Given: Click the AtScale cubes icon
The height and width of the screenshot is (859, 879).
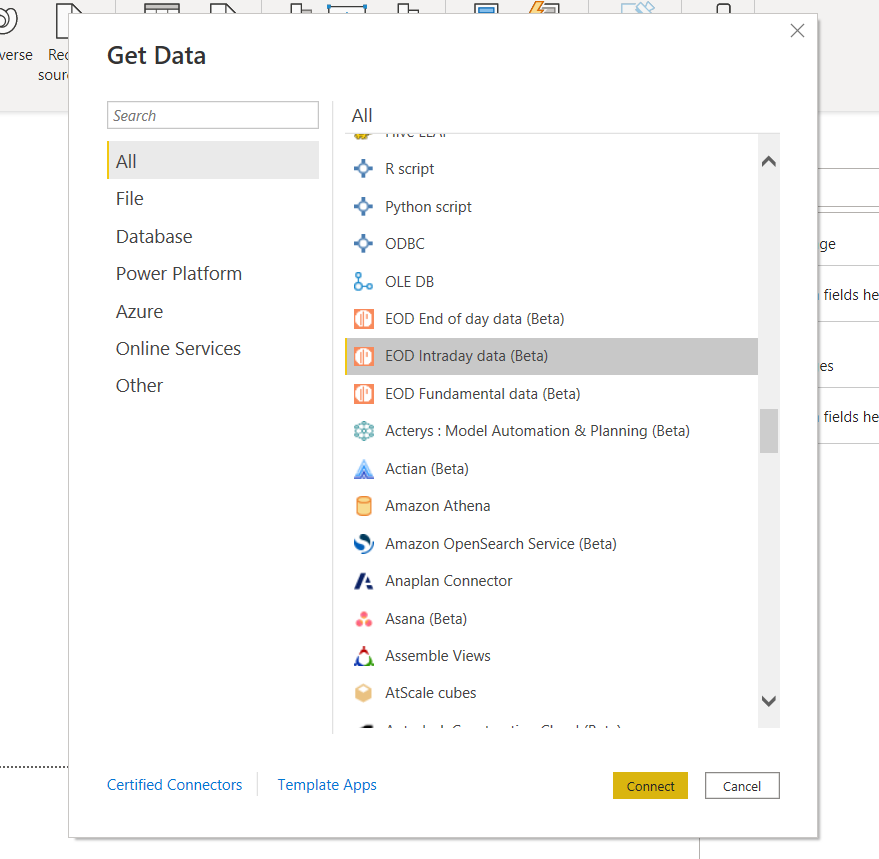Looking at the screenshot, I should (x=363, y=693).
